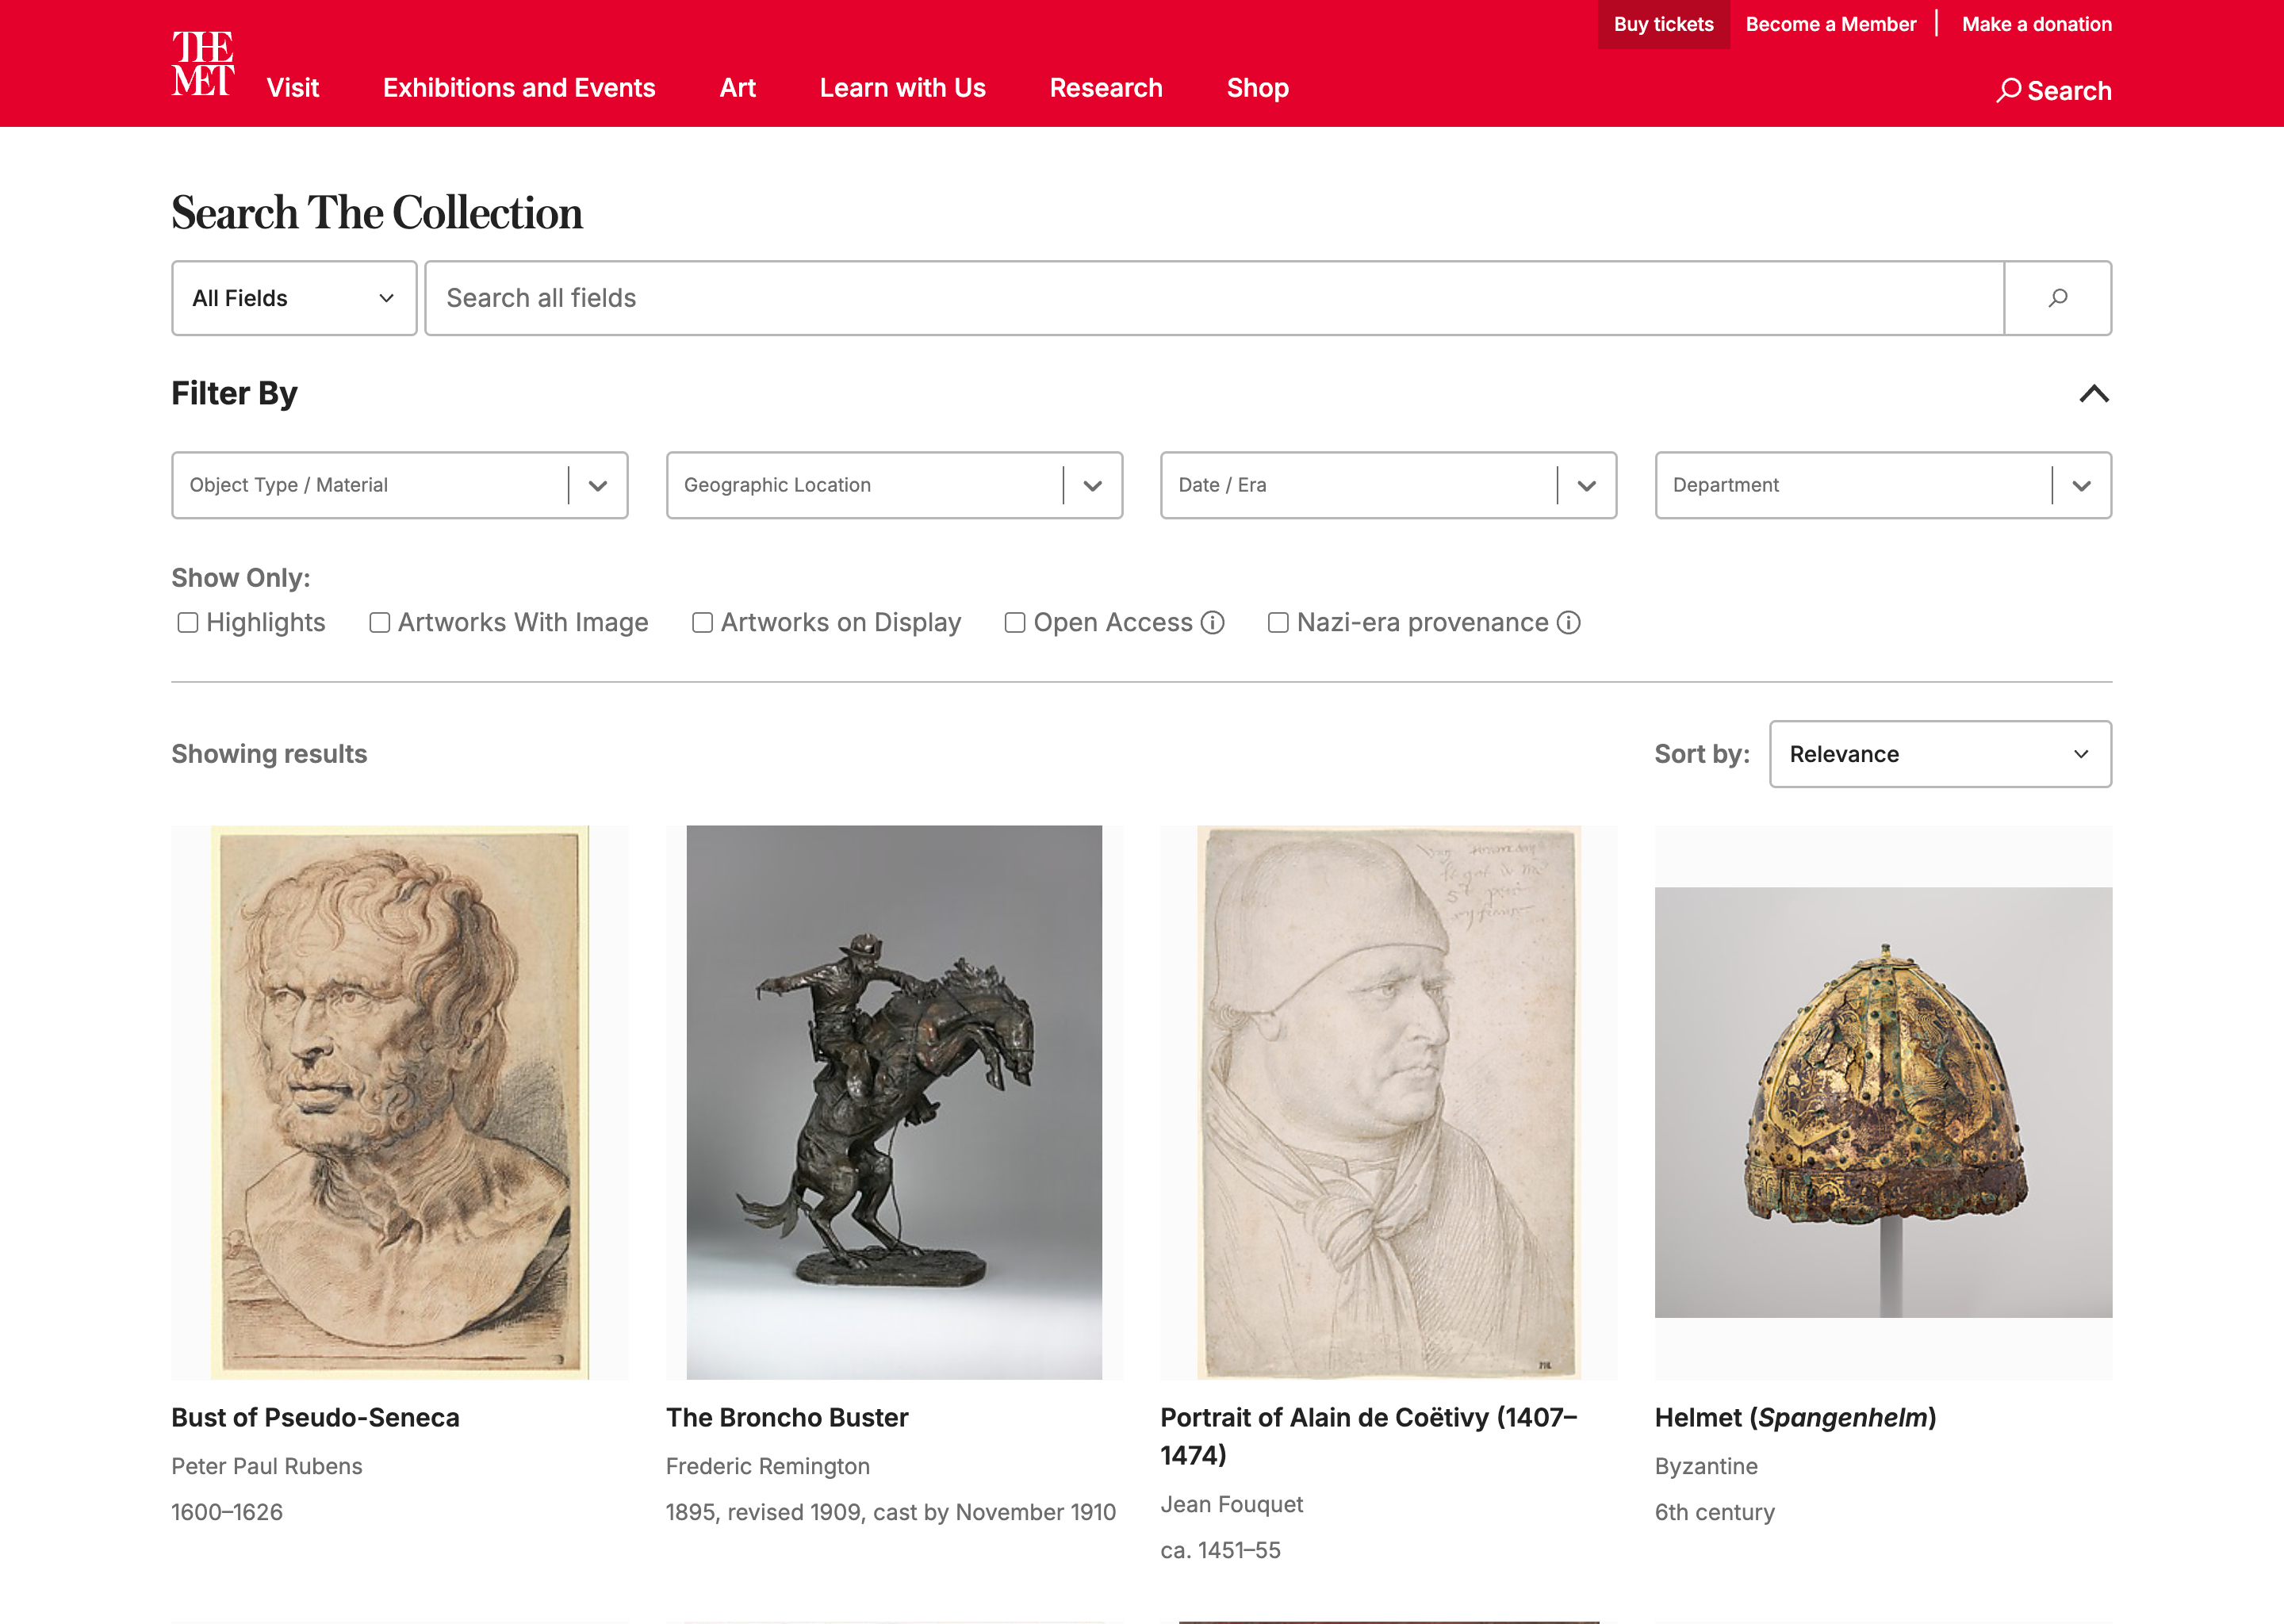Click the date text 1600–1626
The height and width of the screenshot is (1624, 2284).
point(227,1512)
